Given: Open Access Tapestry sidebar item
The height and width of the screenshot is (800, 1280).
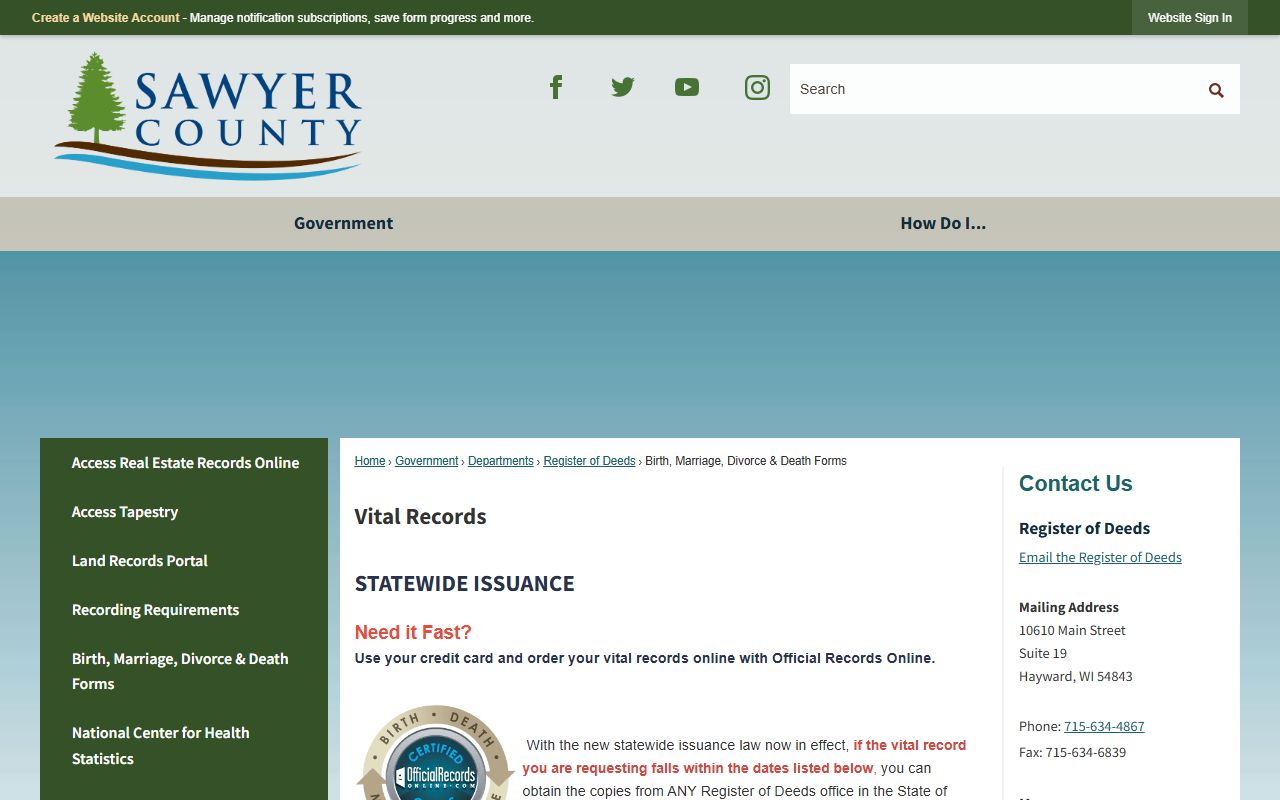Looking at the screenshot, I should pyautogui.click(x=125, y=512).
